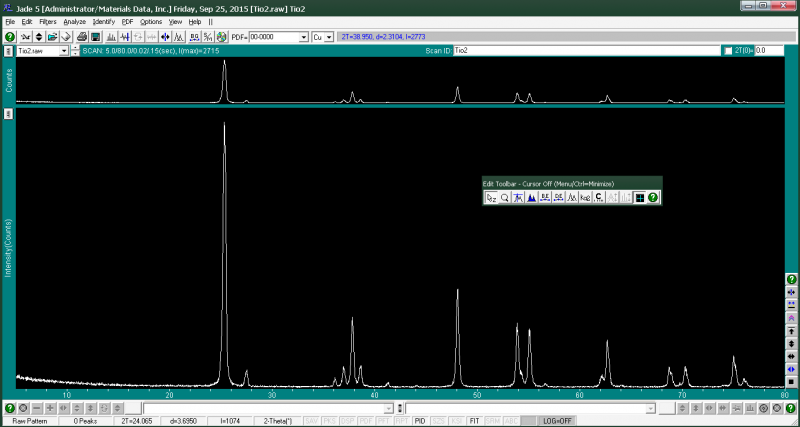Screen dimensions: 800x427
Task: Click the Raw Pattern status label
Action: (29, 421)
